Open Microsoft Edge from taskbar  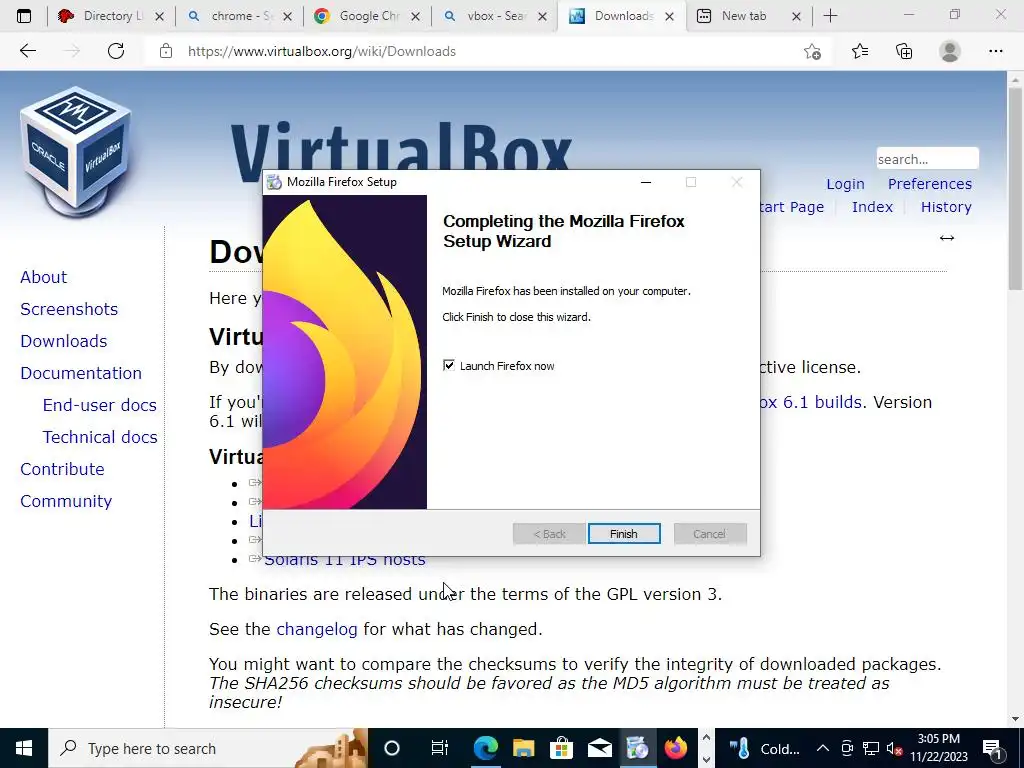(x=485, y=748)
